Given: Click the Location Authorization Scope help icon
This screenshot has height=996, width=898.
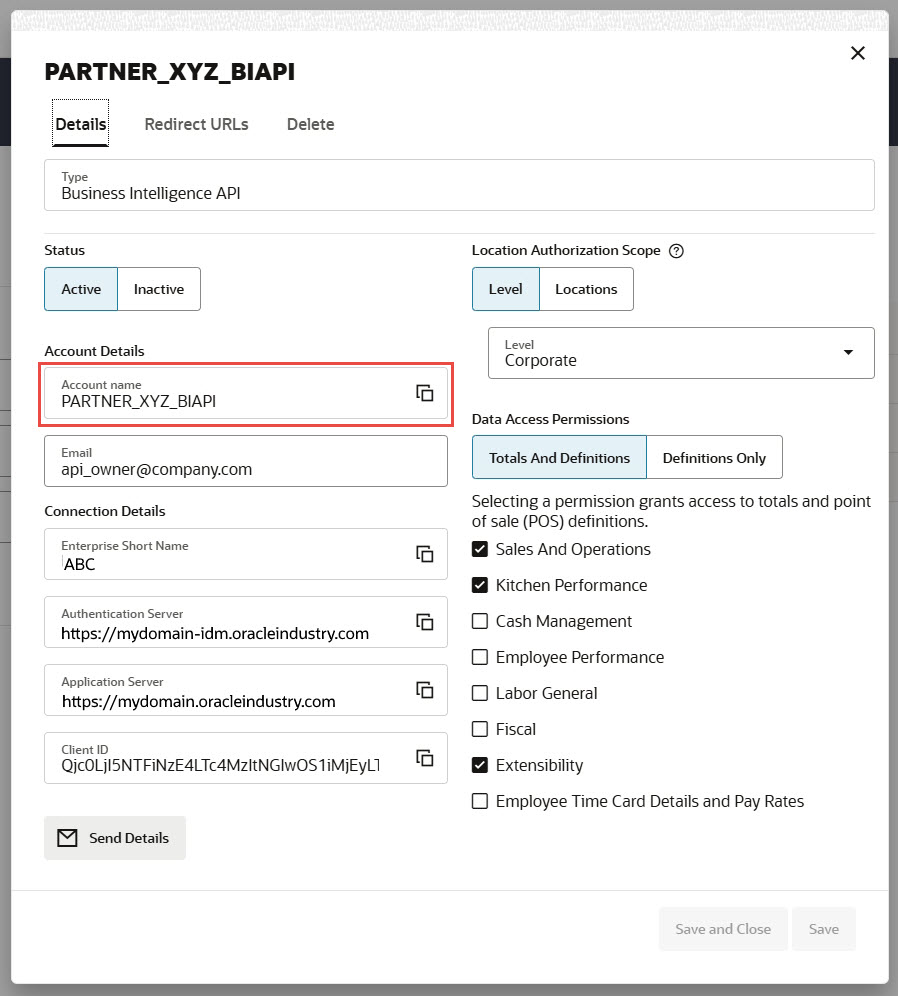Looking at the screenshot, I should tap(676, 251).
